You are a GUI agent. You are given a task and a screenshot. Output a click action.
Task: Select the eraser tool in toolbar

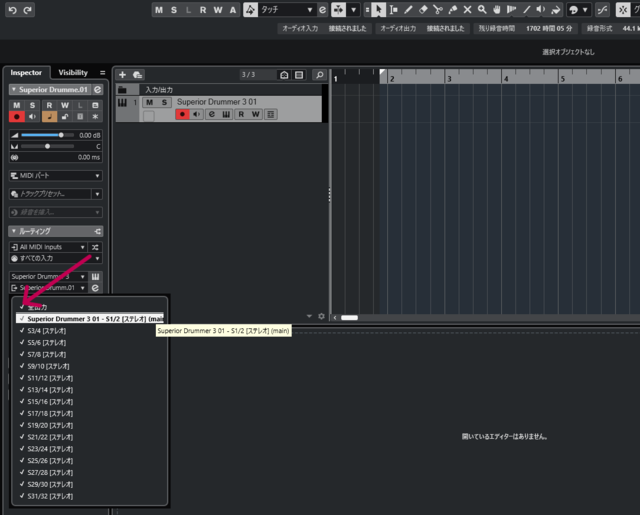pos(423,10)
